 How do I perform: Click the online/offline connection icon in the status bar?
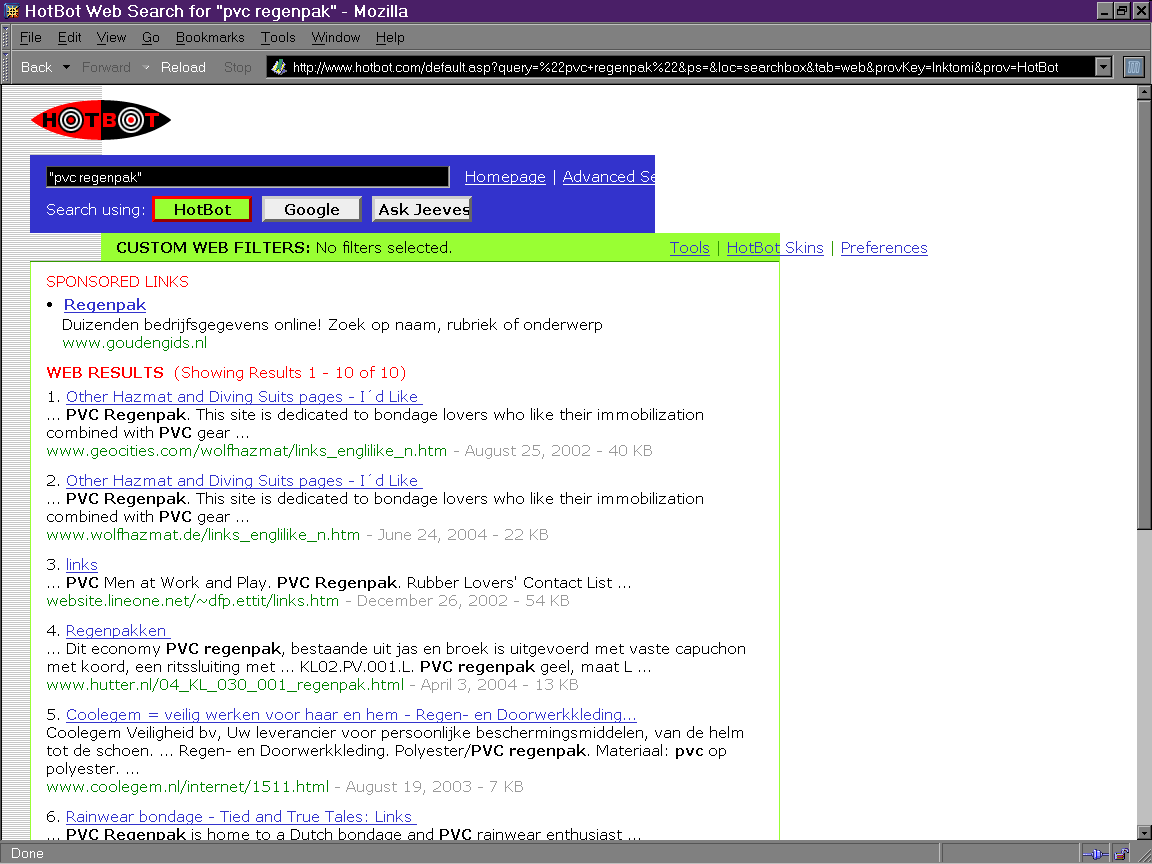(x=1095, y=854)
